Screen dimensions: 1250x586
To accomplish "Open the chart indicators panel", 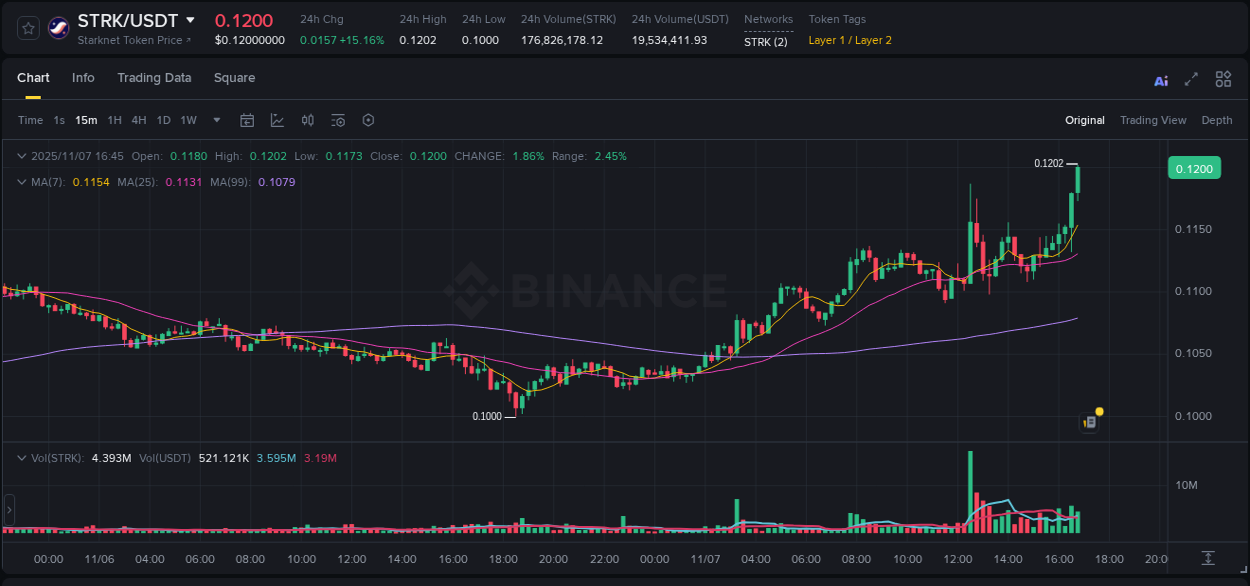I will (308, 120).
